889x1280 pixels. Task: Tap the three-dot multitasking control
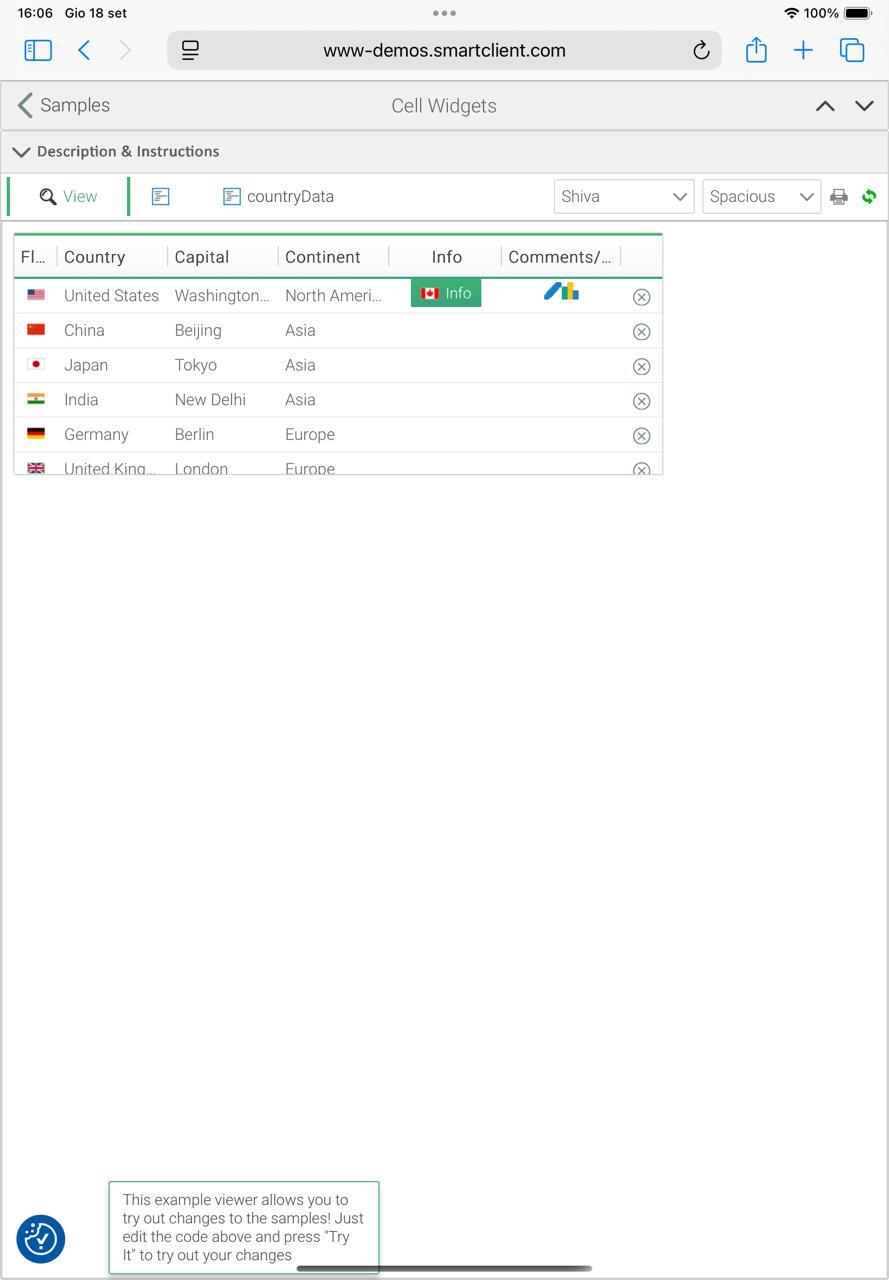click(x=444, y=13)
